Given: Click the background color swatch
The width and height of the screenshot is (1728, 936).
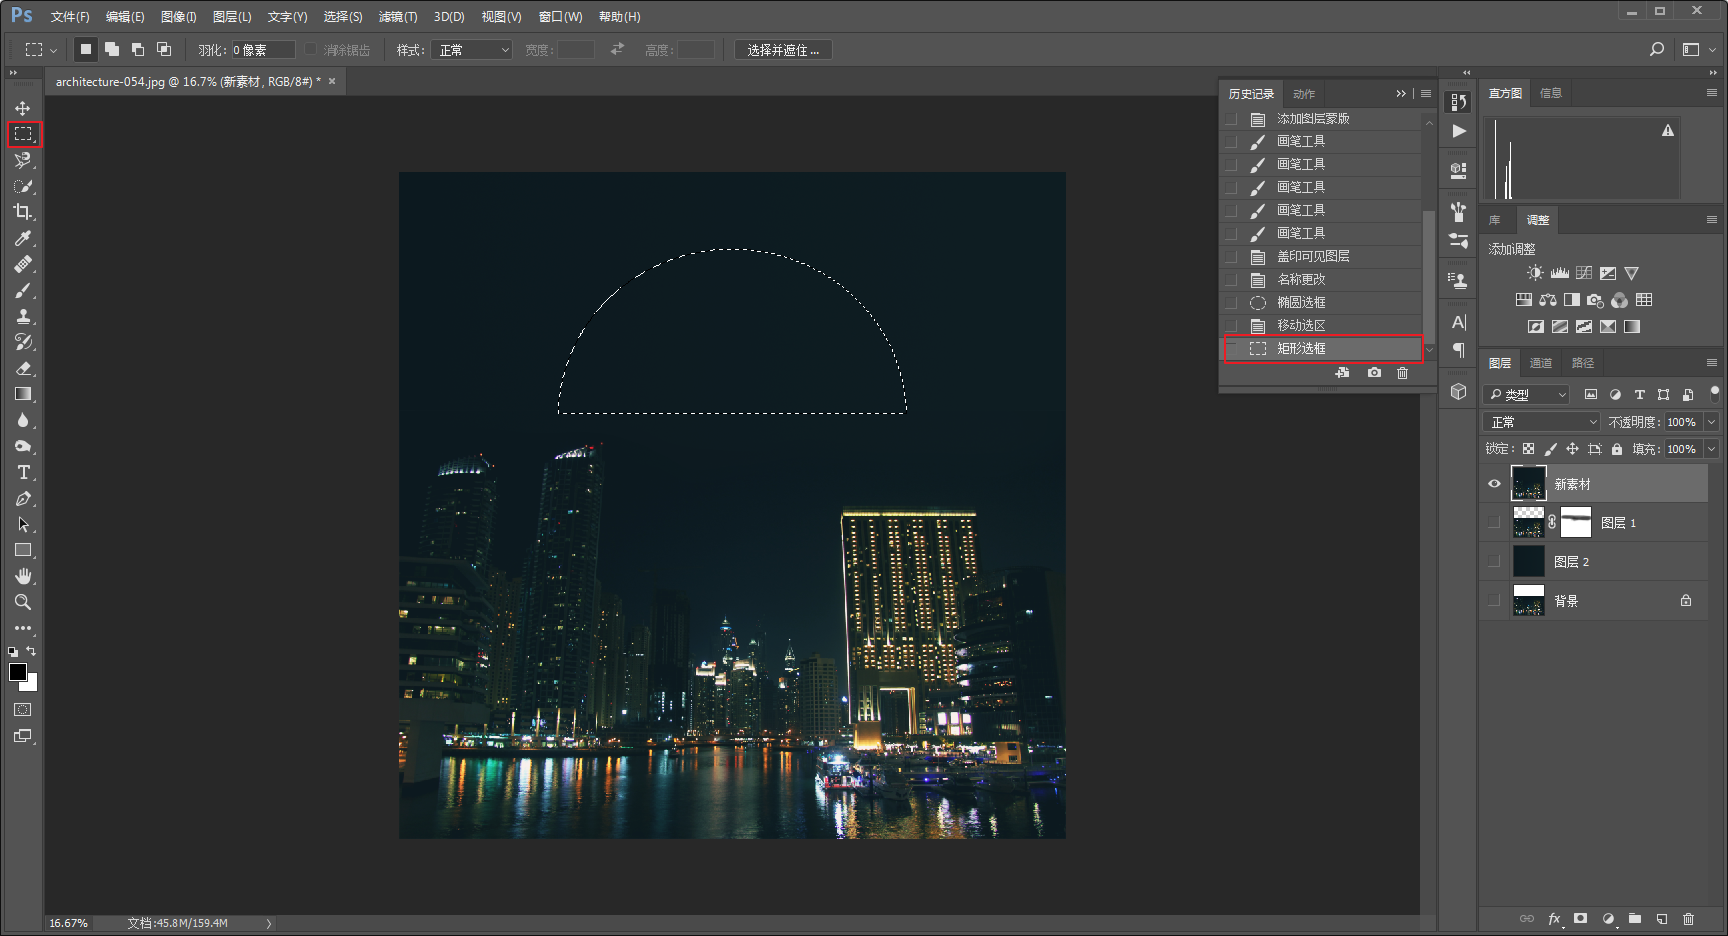Looking at the screenshot, I should click(x=31, y=685).
